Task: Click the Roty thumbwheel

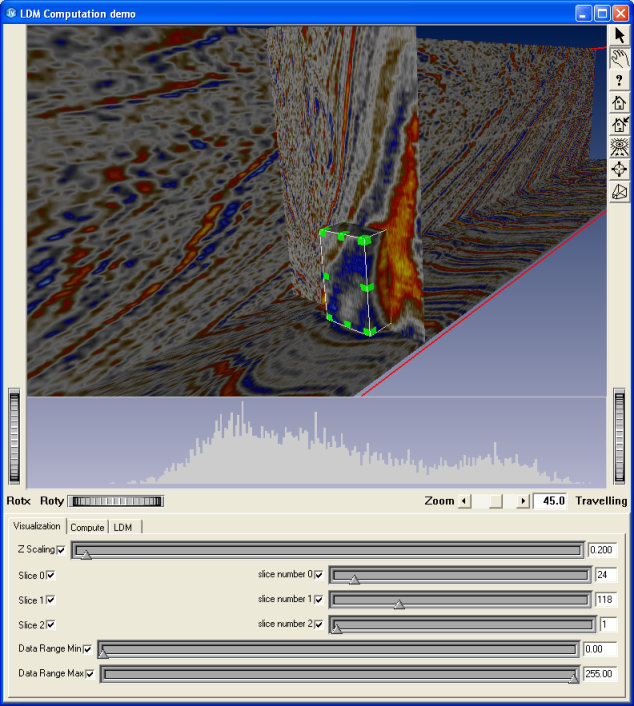Action: click(x=116, y=501)
